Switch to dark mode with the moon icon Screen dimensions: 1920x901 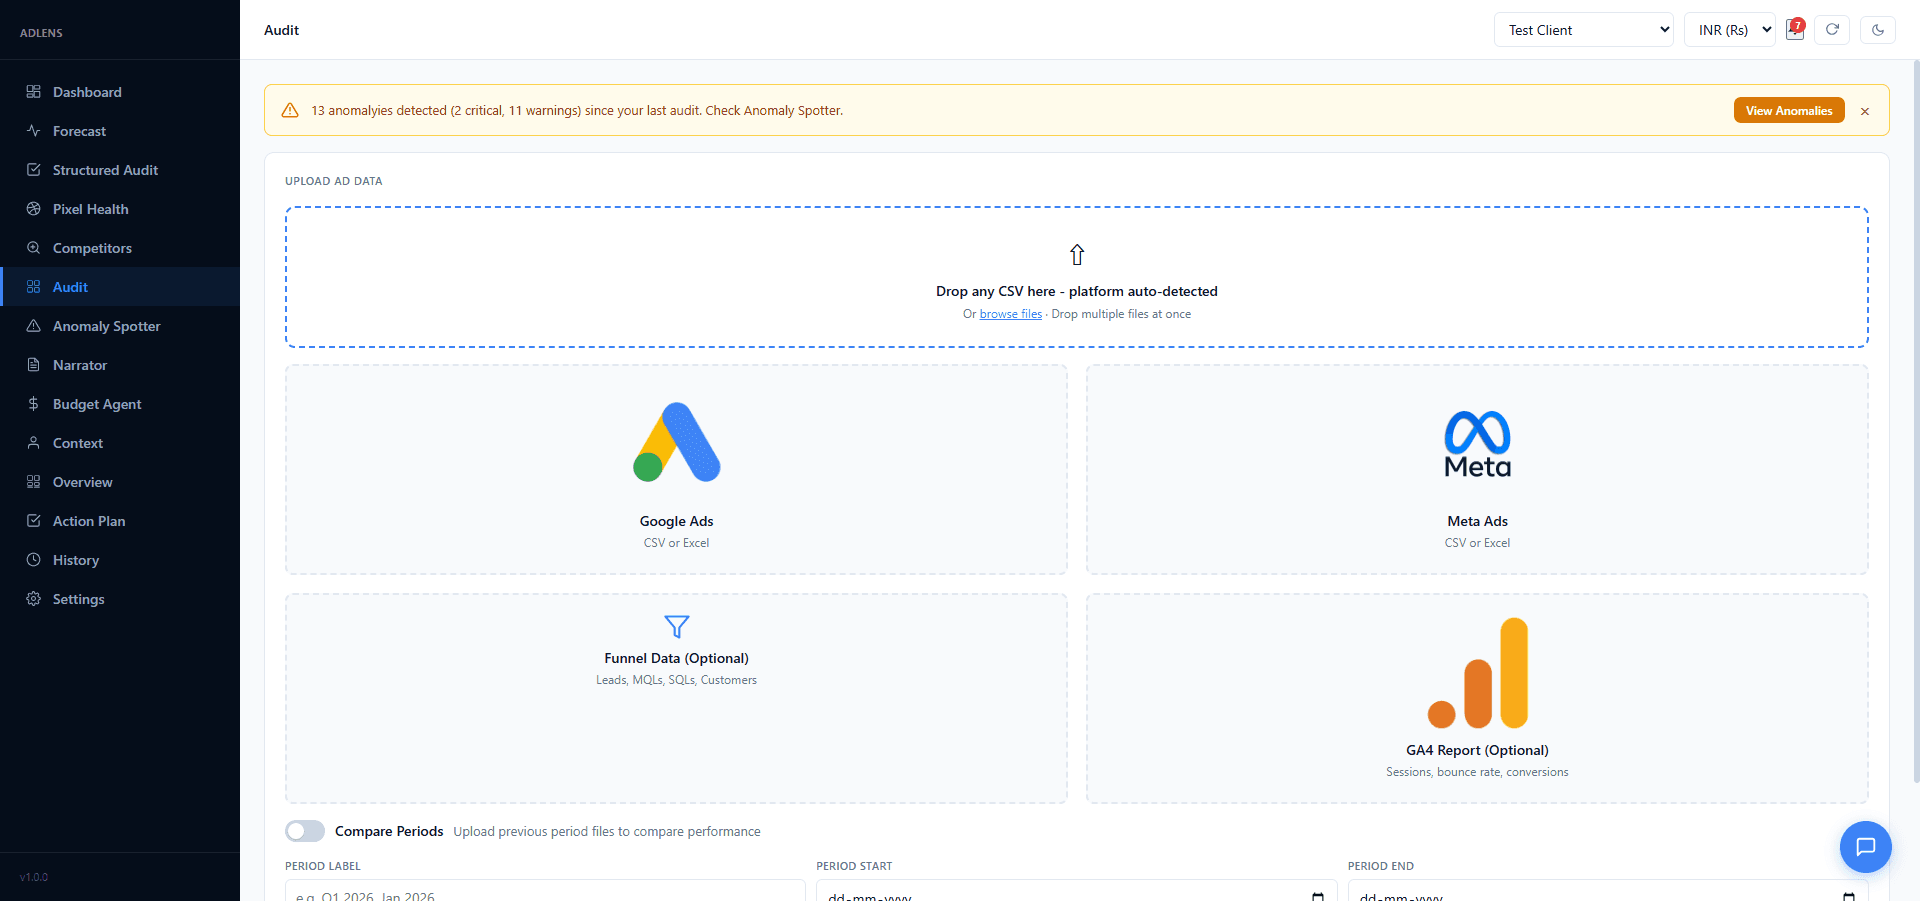(x=1879, y=30)
